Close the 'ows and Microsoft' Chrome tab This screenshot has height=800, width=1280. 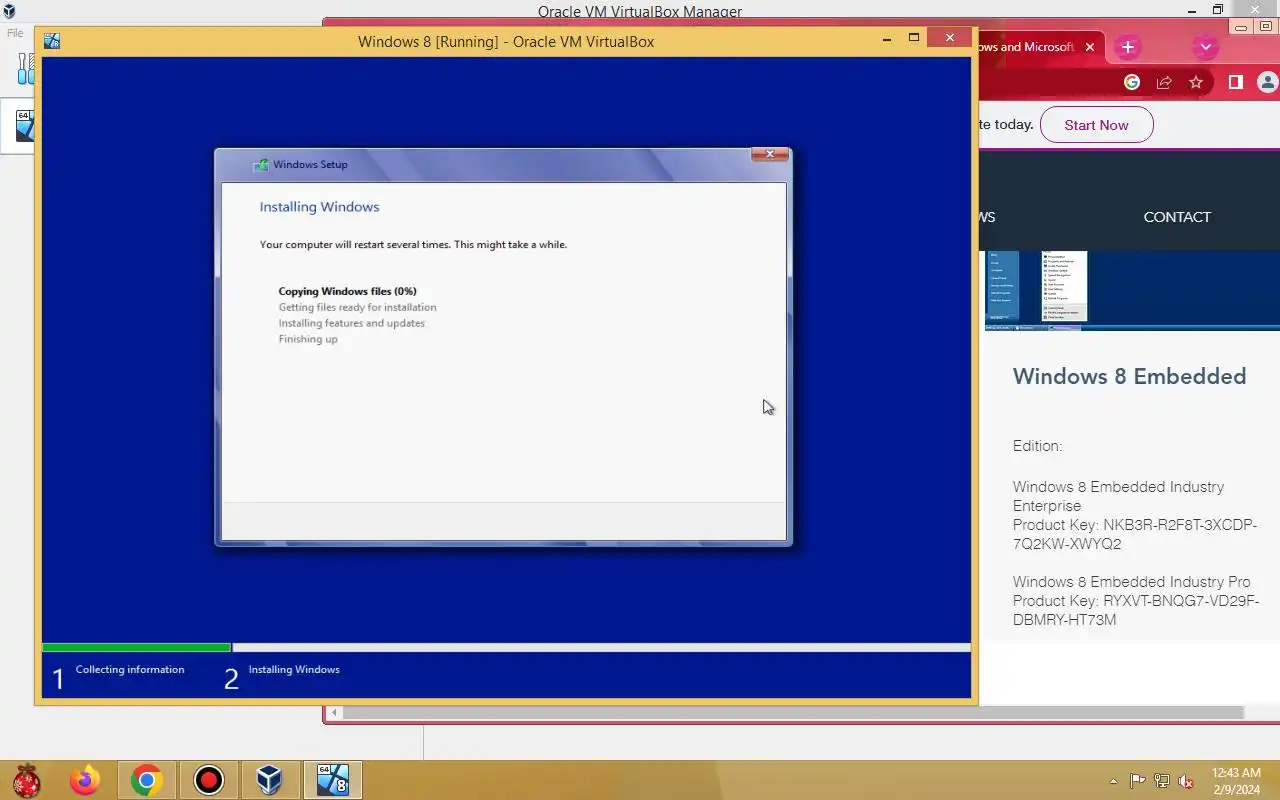(1090, 47)
